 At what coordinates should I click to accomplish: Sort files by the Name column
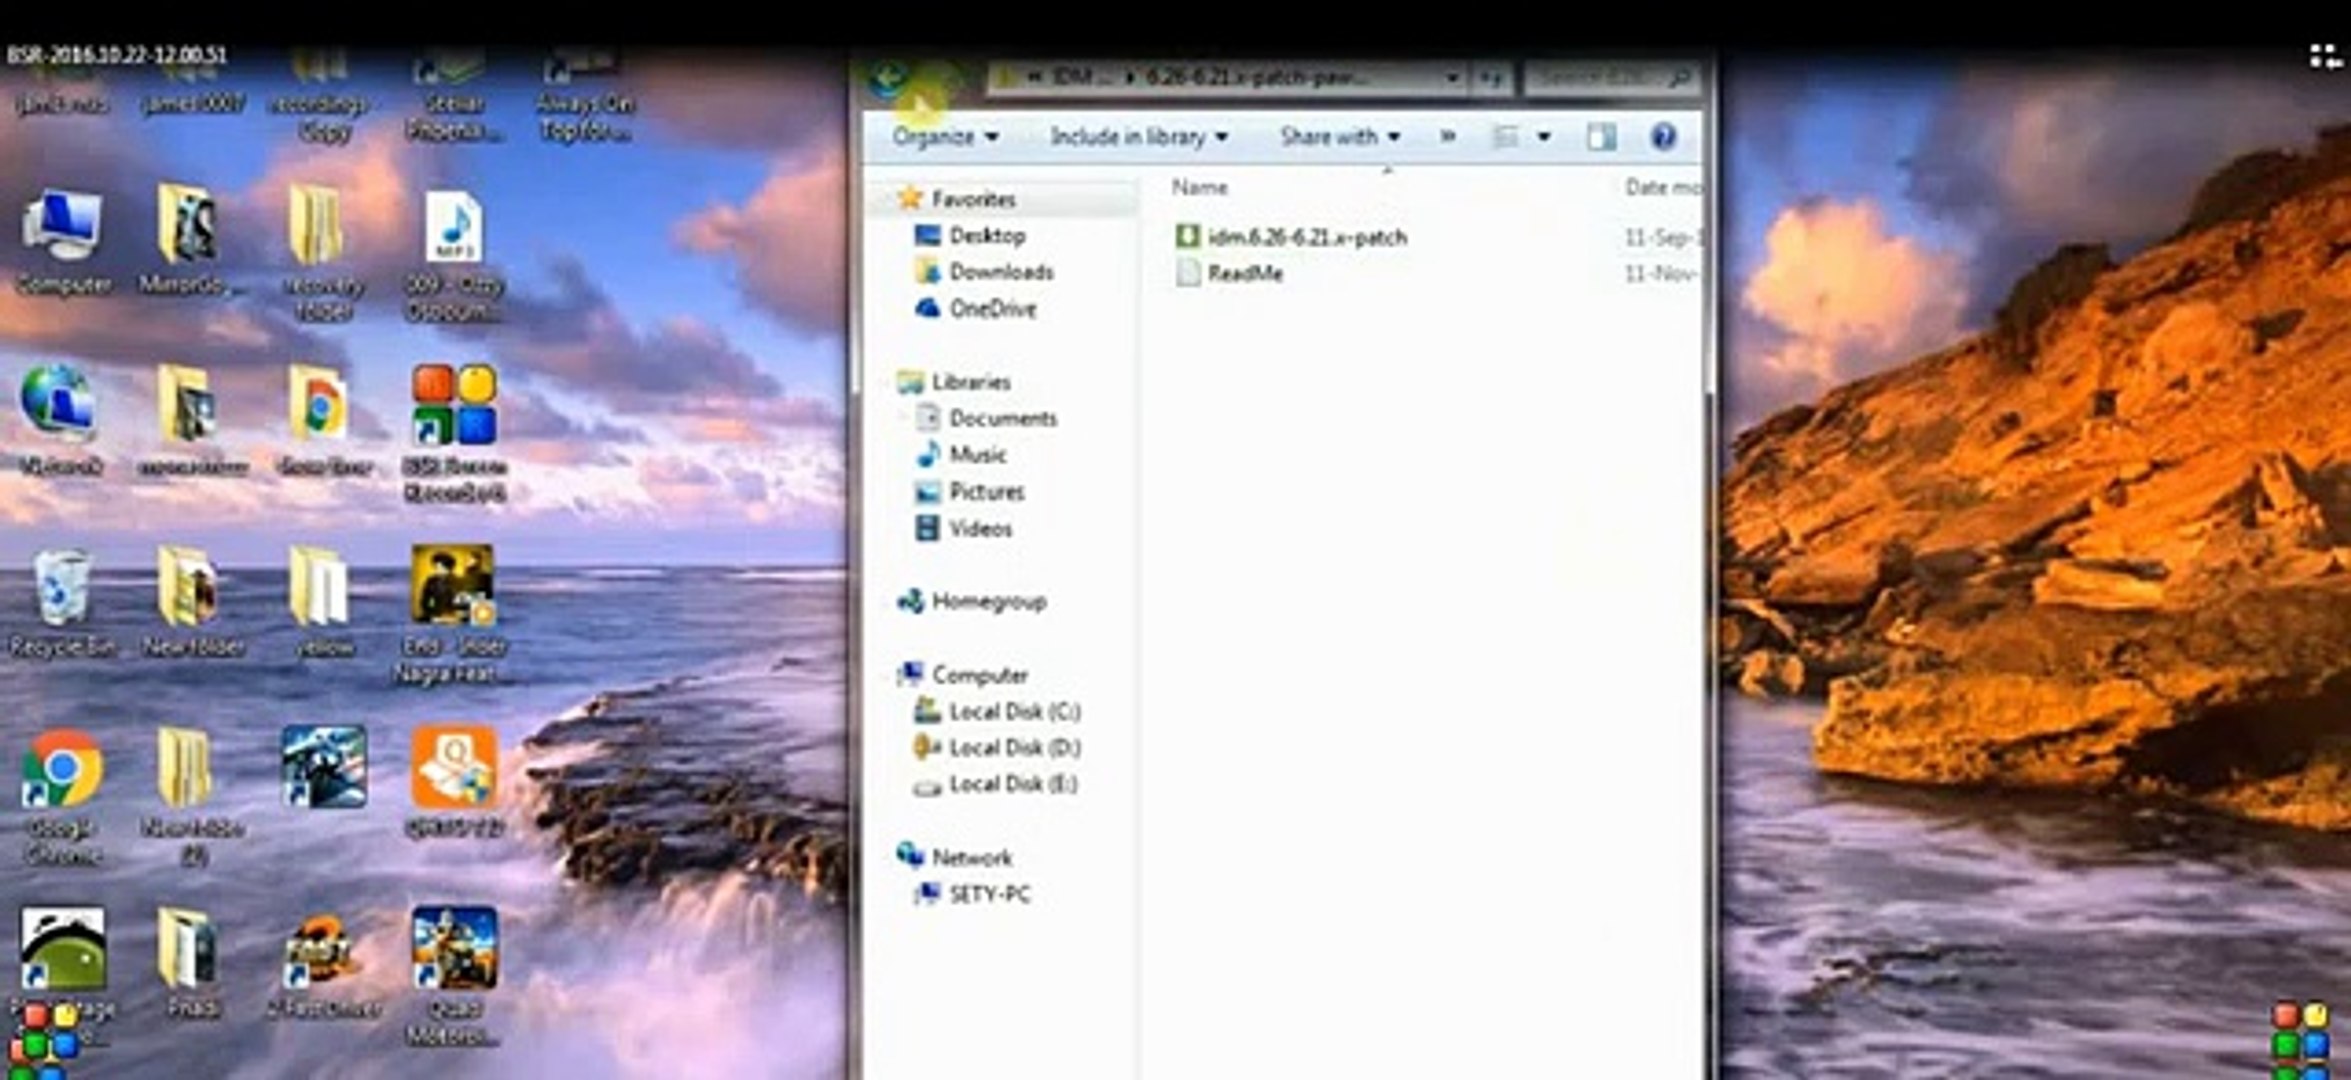point(1199,187)
